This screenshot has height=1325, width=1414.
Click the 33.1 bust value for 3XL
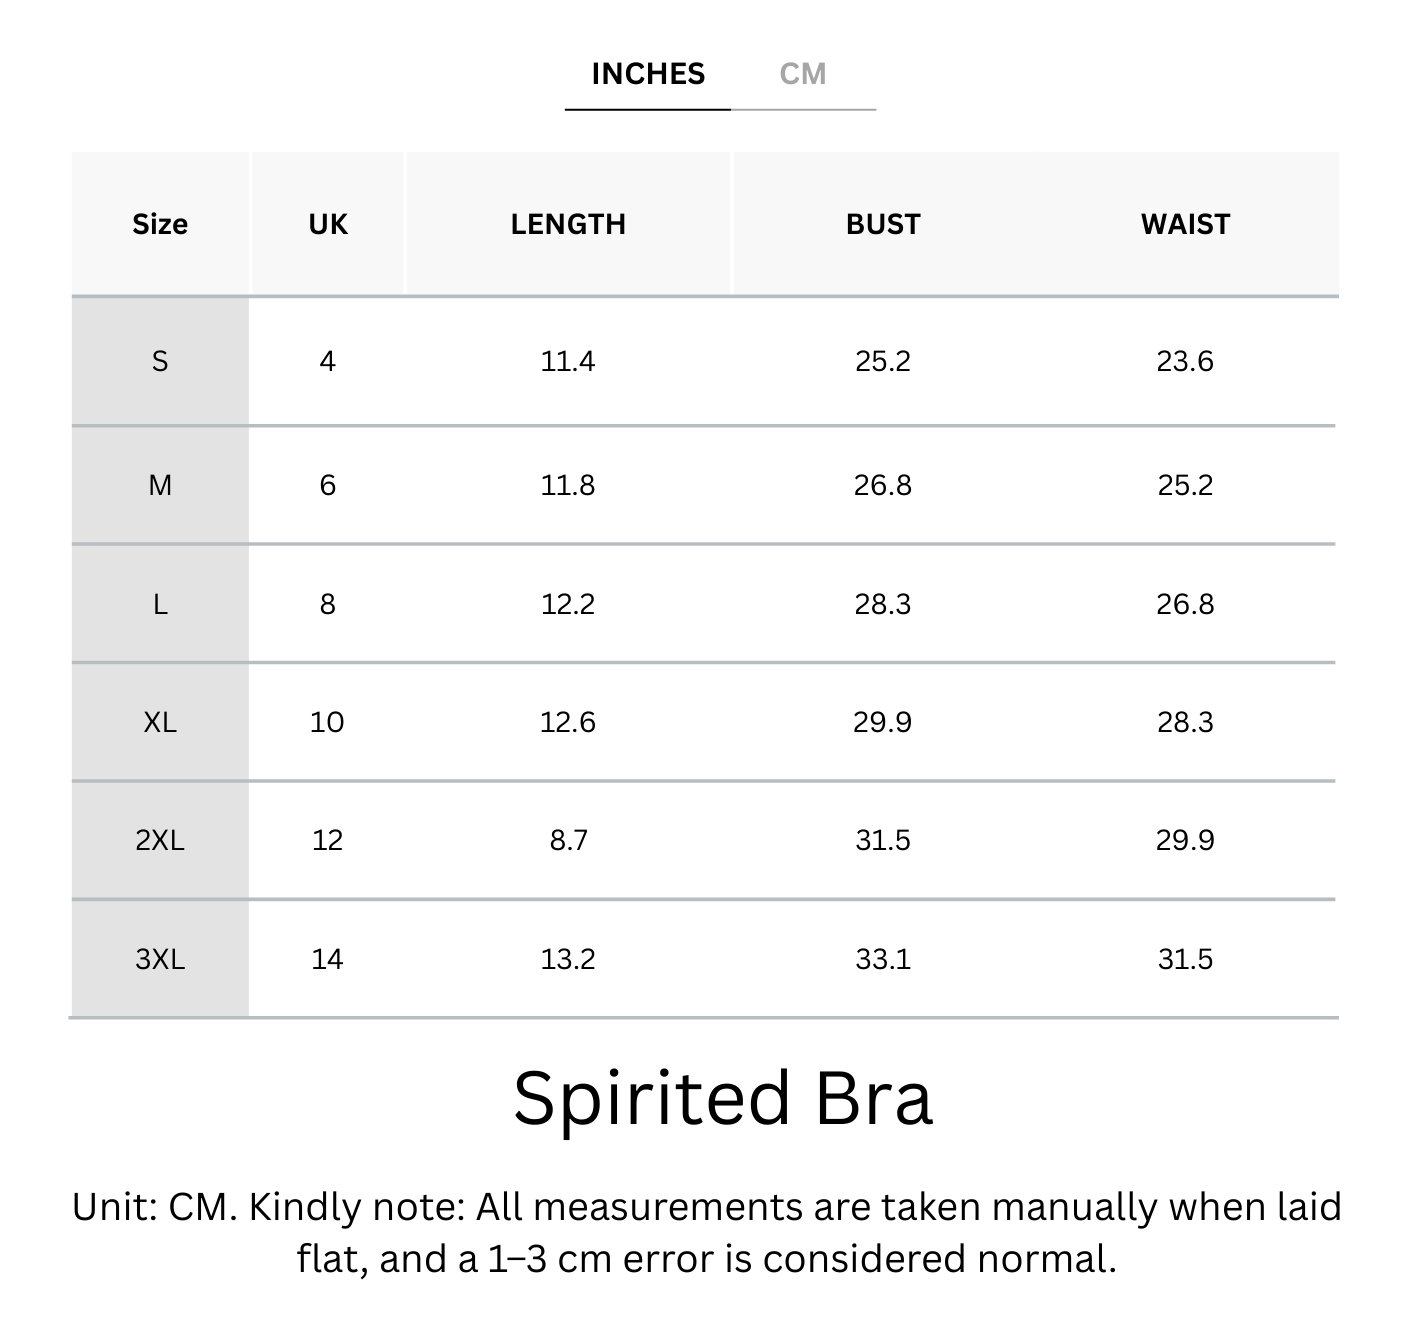pos(883,959)
